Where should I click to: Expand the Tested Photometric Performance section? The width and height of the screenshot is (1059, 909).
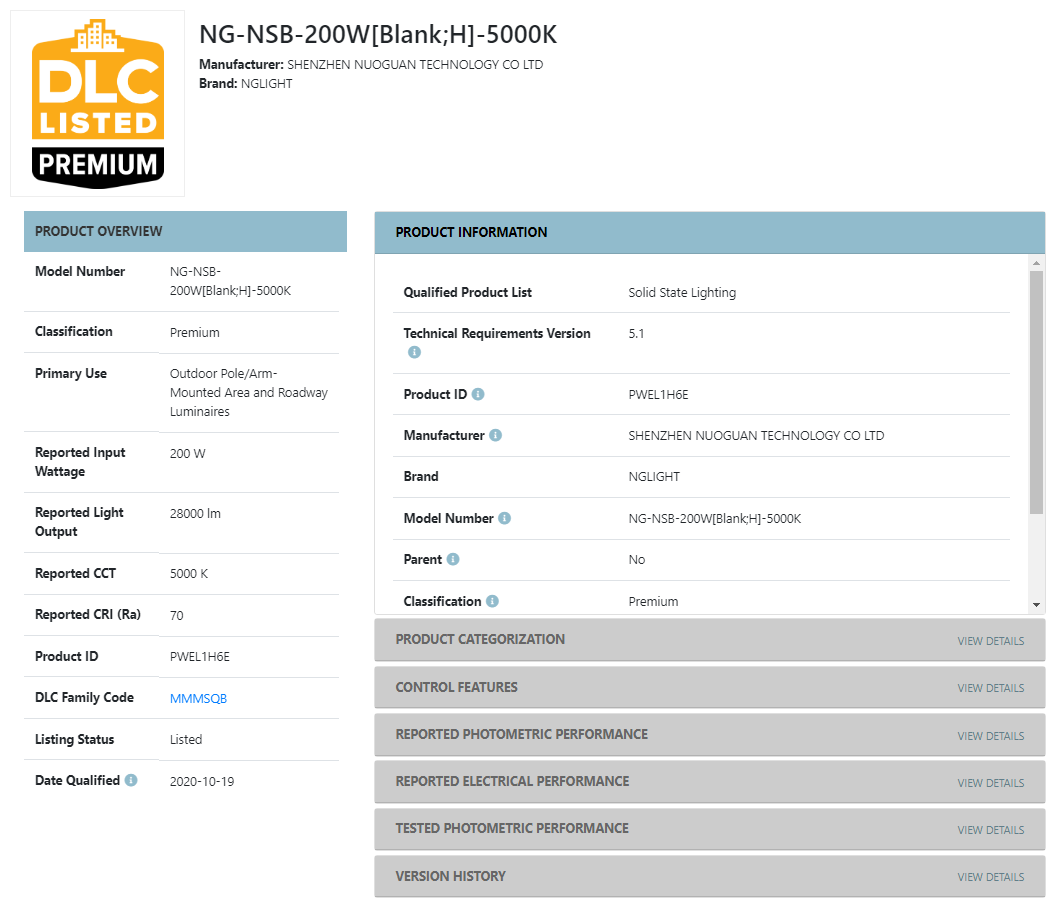(709, 829)
